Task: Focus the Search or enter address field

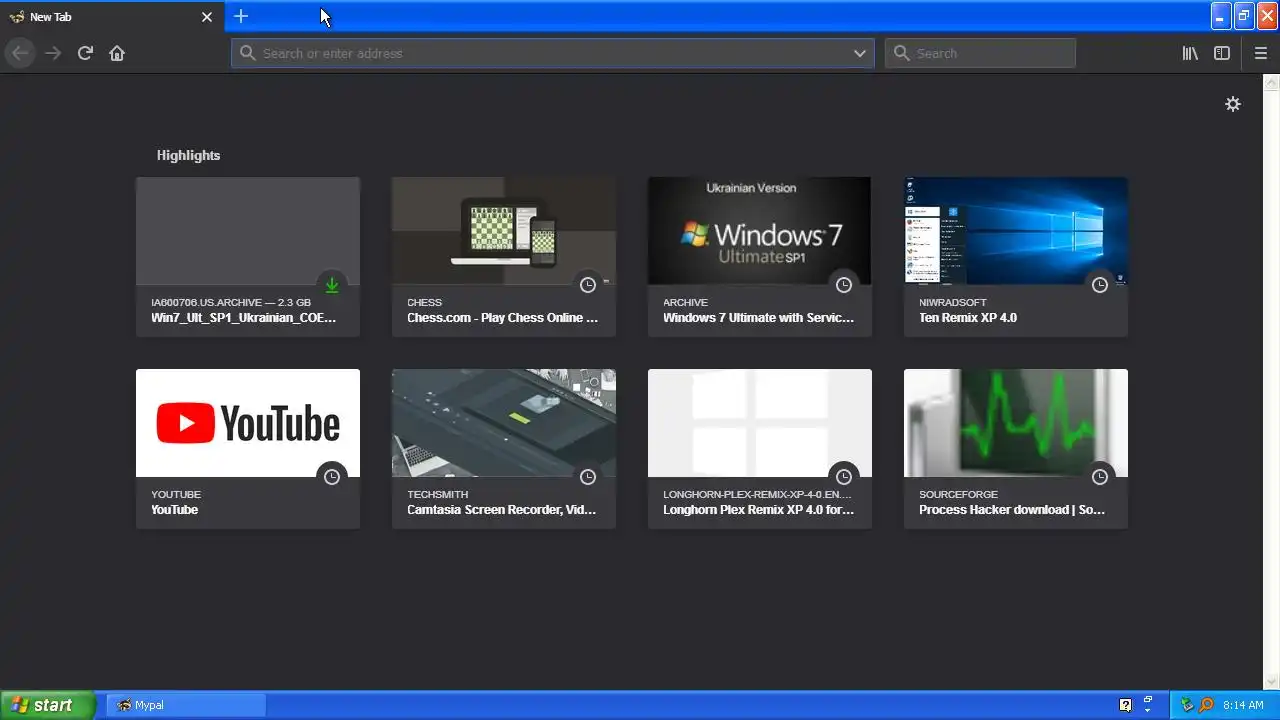Action: (553, 53)
